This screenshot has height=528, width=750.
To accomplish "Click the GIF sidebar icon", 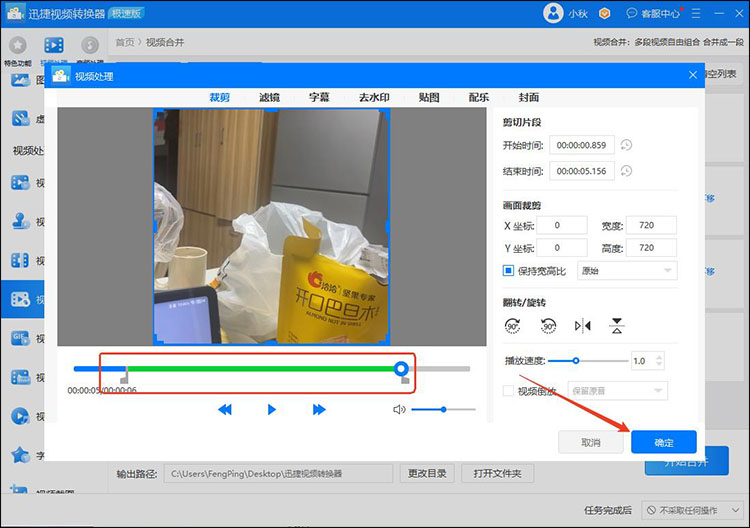I will 20,338.
